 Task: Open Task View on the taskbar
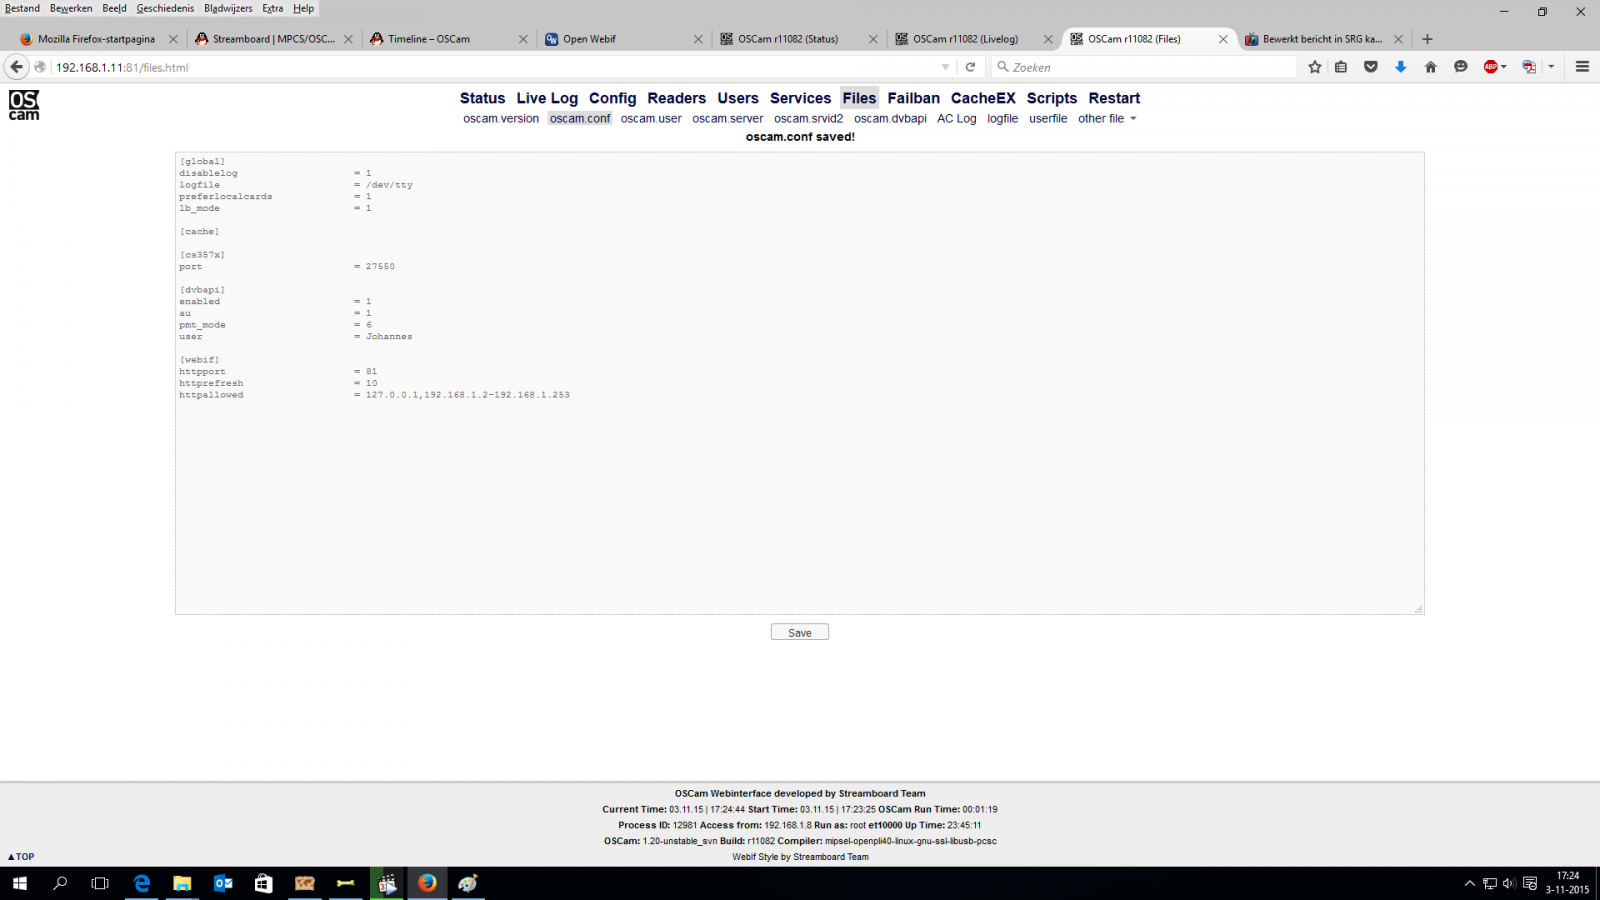pos(100,883)
